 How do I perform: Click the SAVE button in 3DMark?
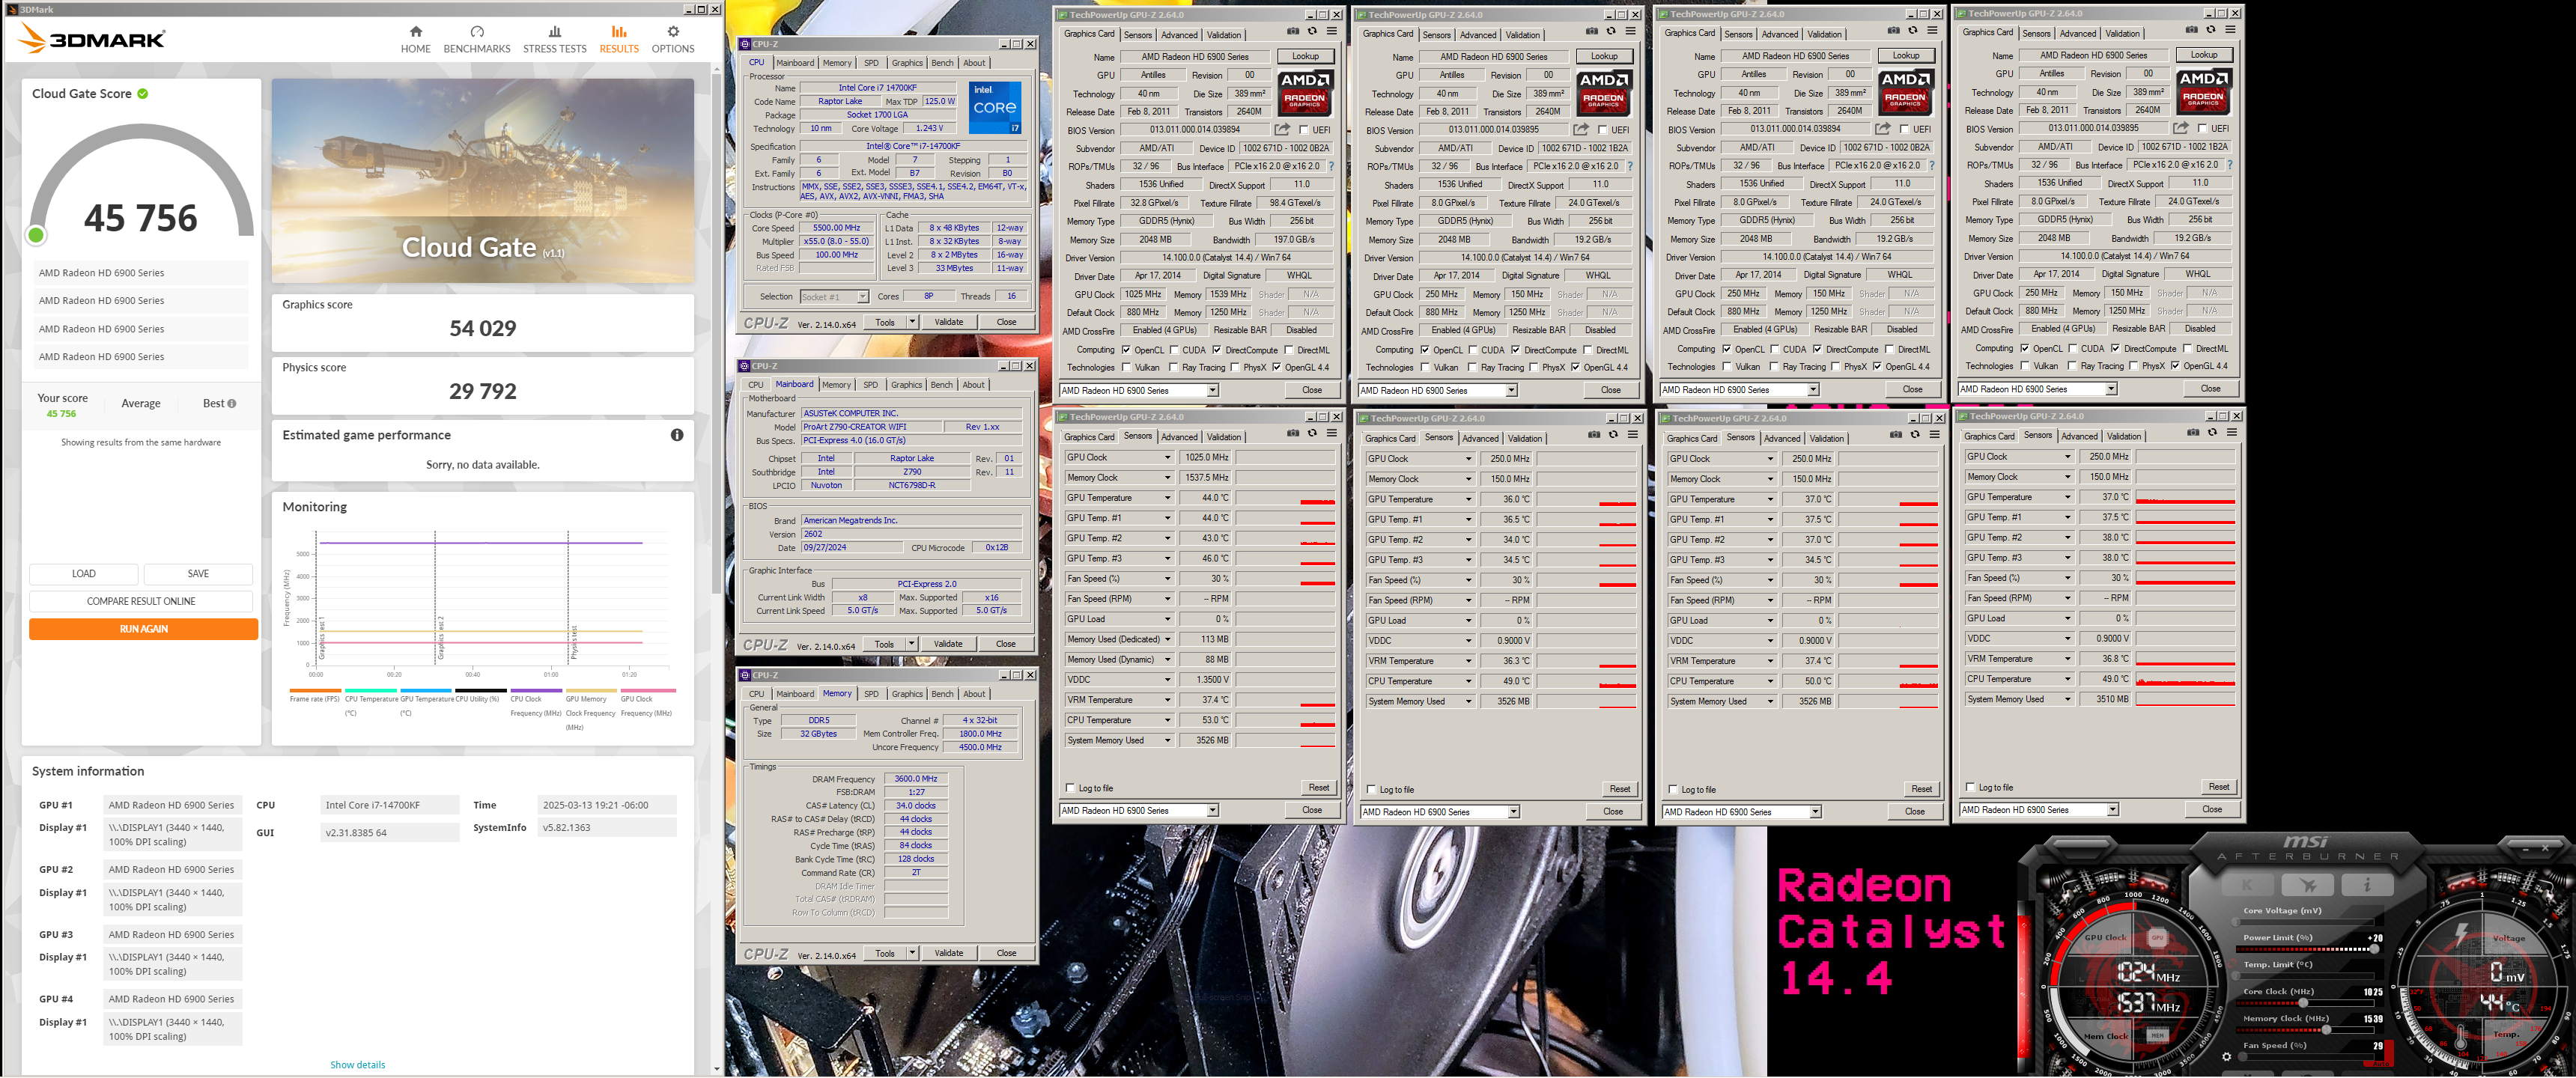pyautogui.click(x=198, y=574)
